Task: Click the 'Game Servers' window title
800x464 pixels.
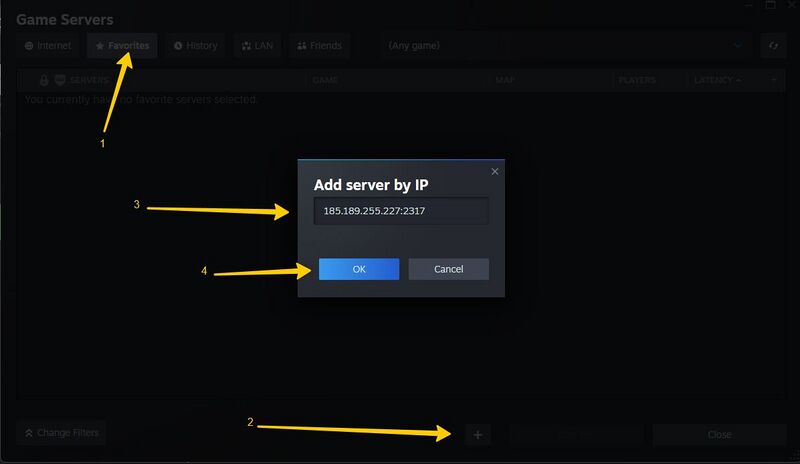Action: click(65, 20)
